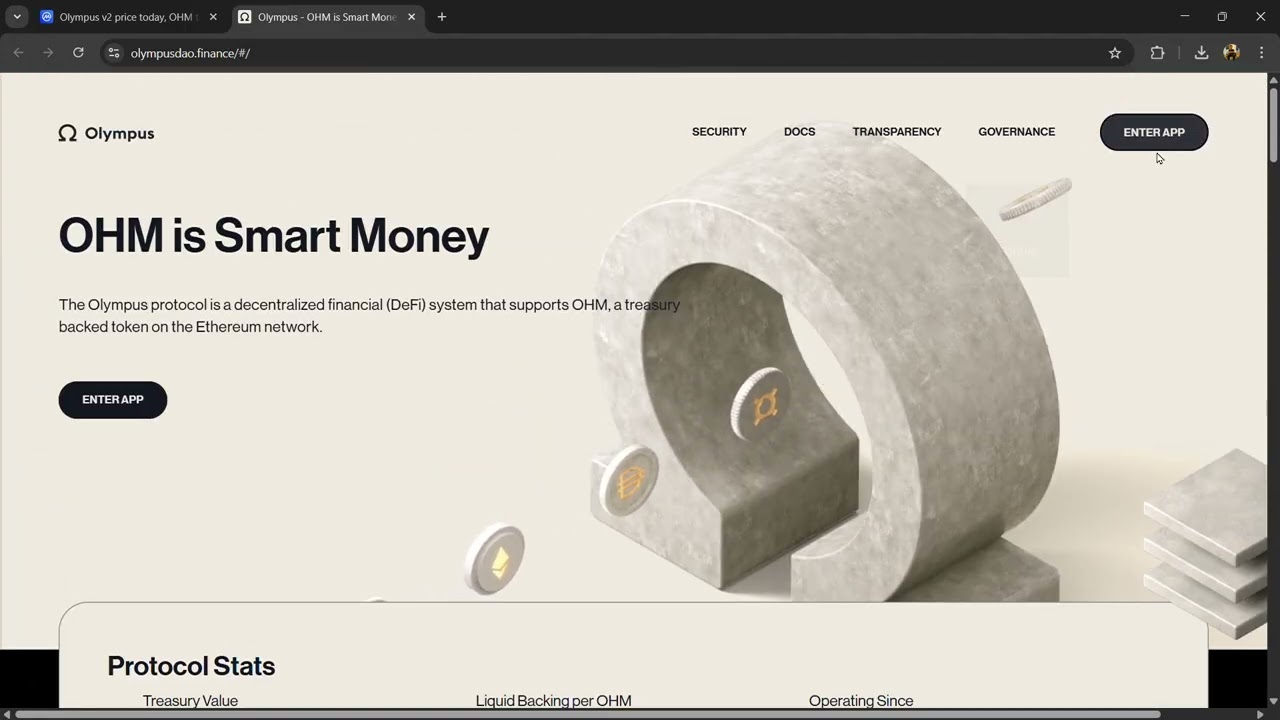Go forward to the next page
Viewport: 1280px width, 720px height.
click(x=48, y=53)
